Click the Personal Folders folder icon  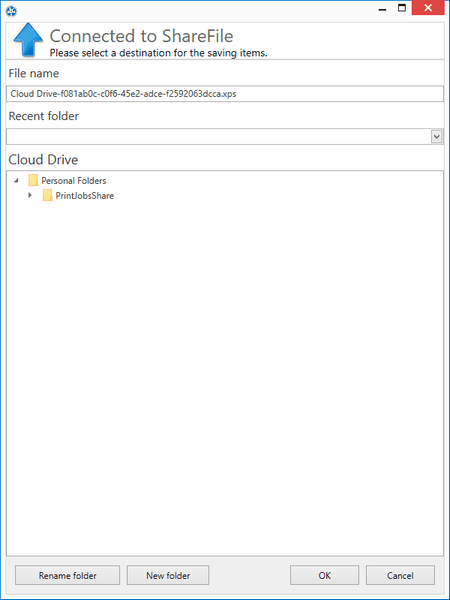tap(33, 180)
